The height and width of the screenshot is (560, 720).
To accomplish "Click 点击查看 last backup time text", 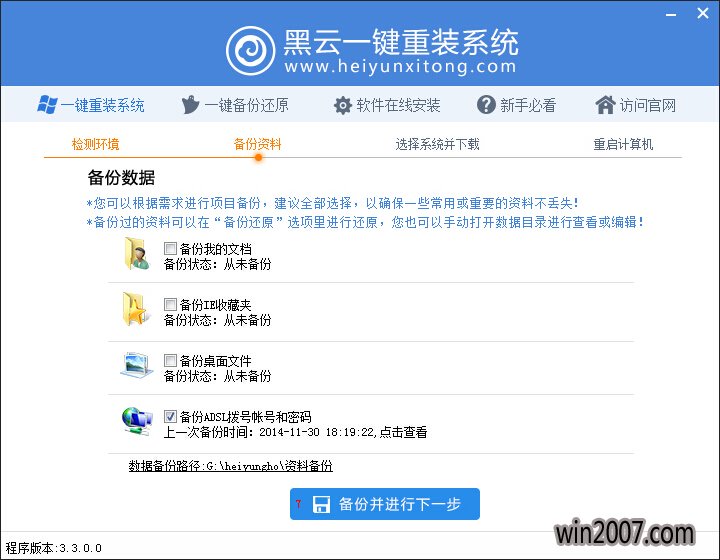I will tap(404, 432).
